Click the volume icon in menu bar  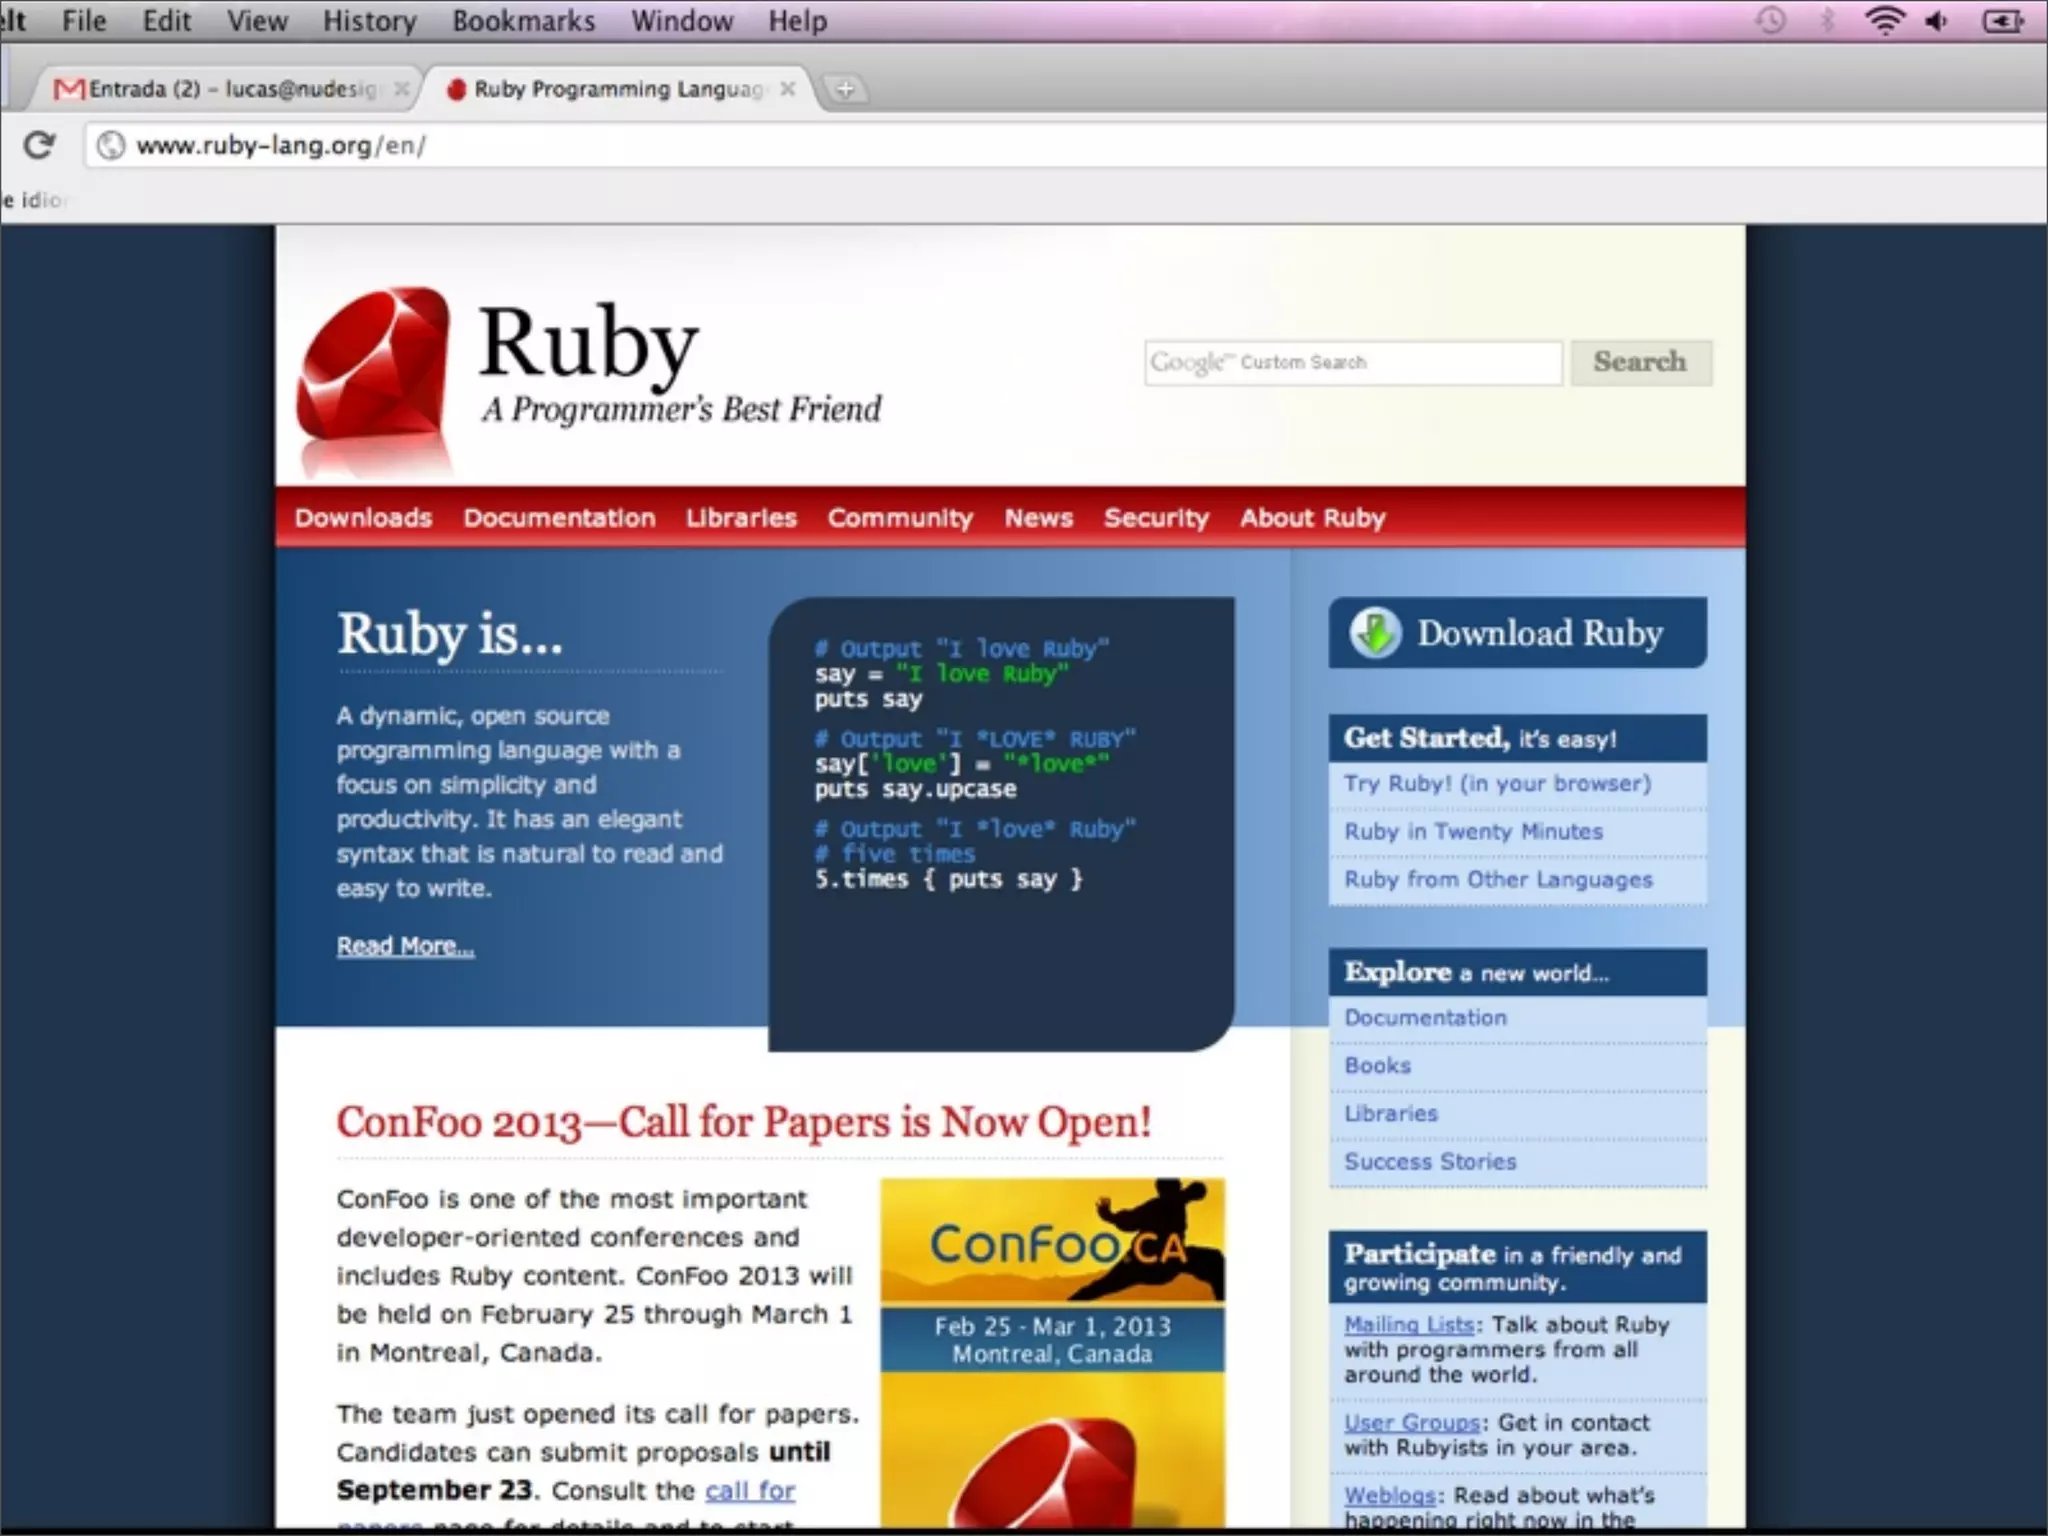point(1937,21)
